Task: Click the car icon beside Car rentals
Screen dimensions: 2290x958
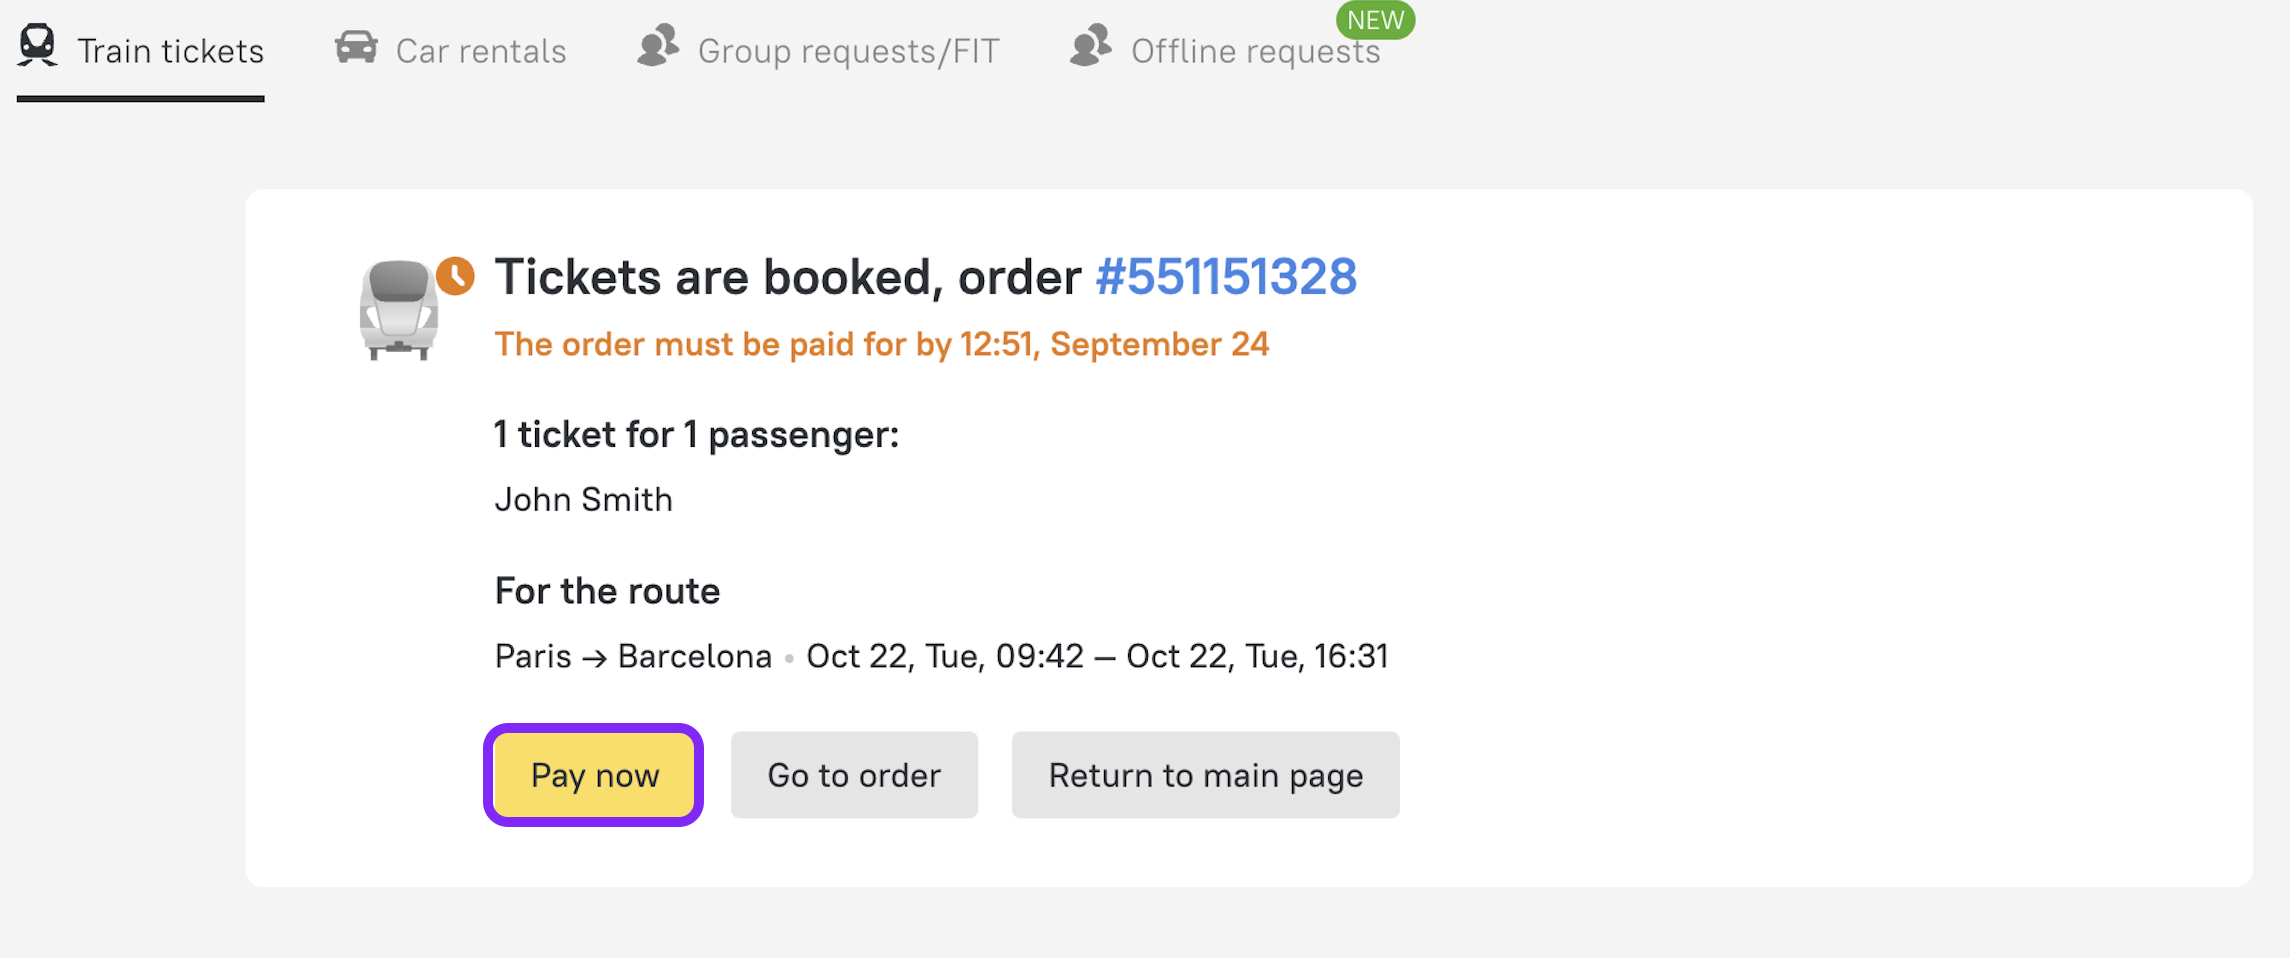Action: [356, 47]
